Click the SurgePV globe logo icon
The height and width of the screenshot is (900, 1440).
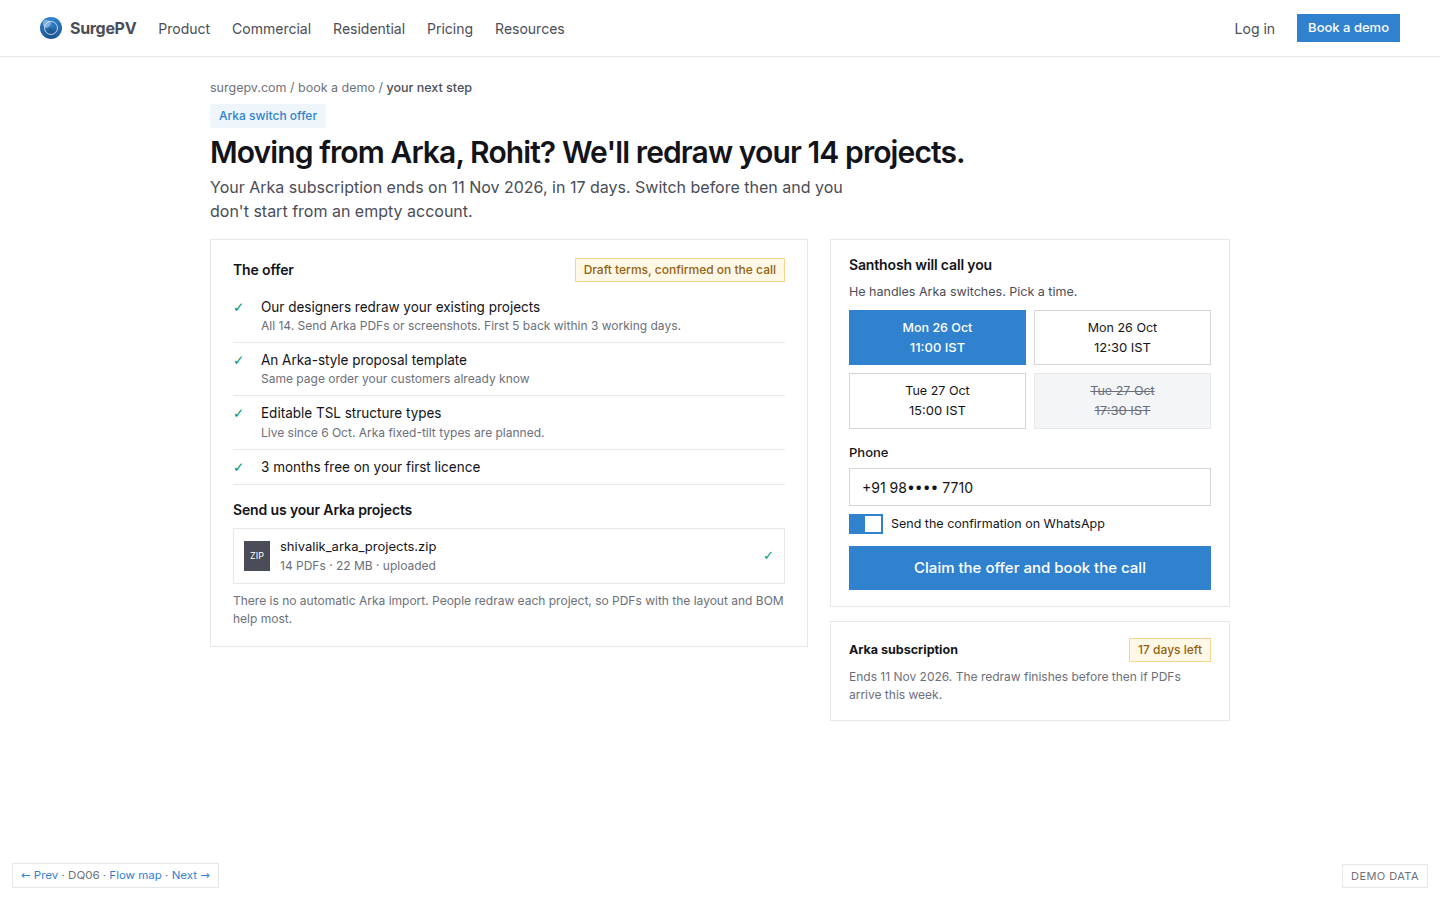[51, 28]
